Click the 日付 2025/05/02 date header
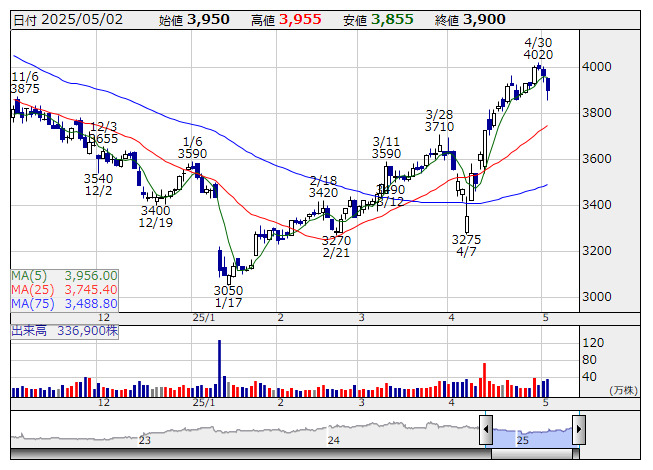This screenshot has height=470, width=653. (68, 20)
